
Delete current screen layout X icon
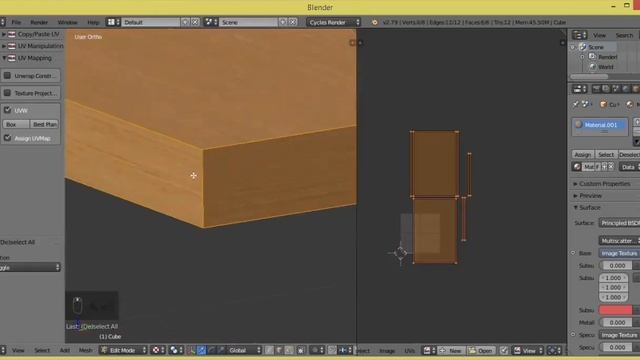195,22
